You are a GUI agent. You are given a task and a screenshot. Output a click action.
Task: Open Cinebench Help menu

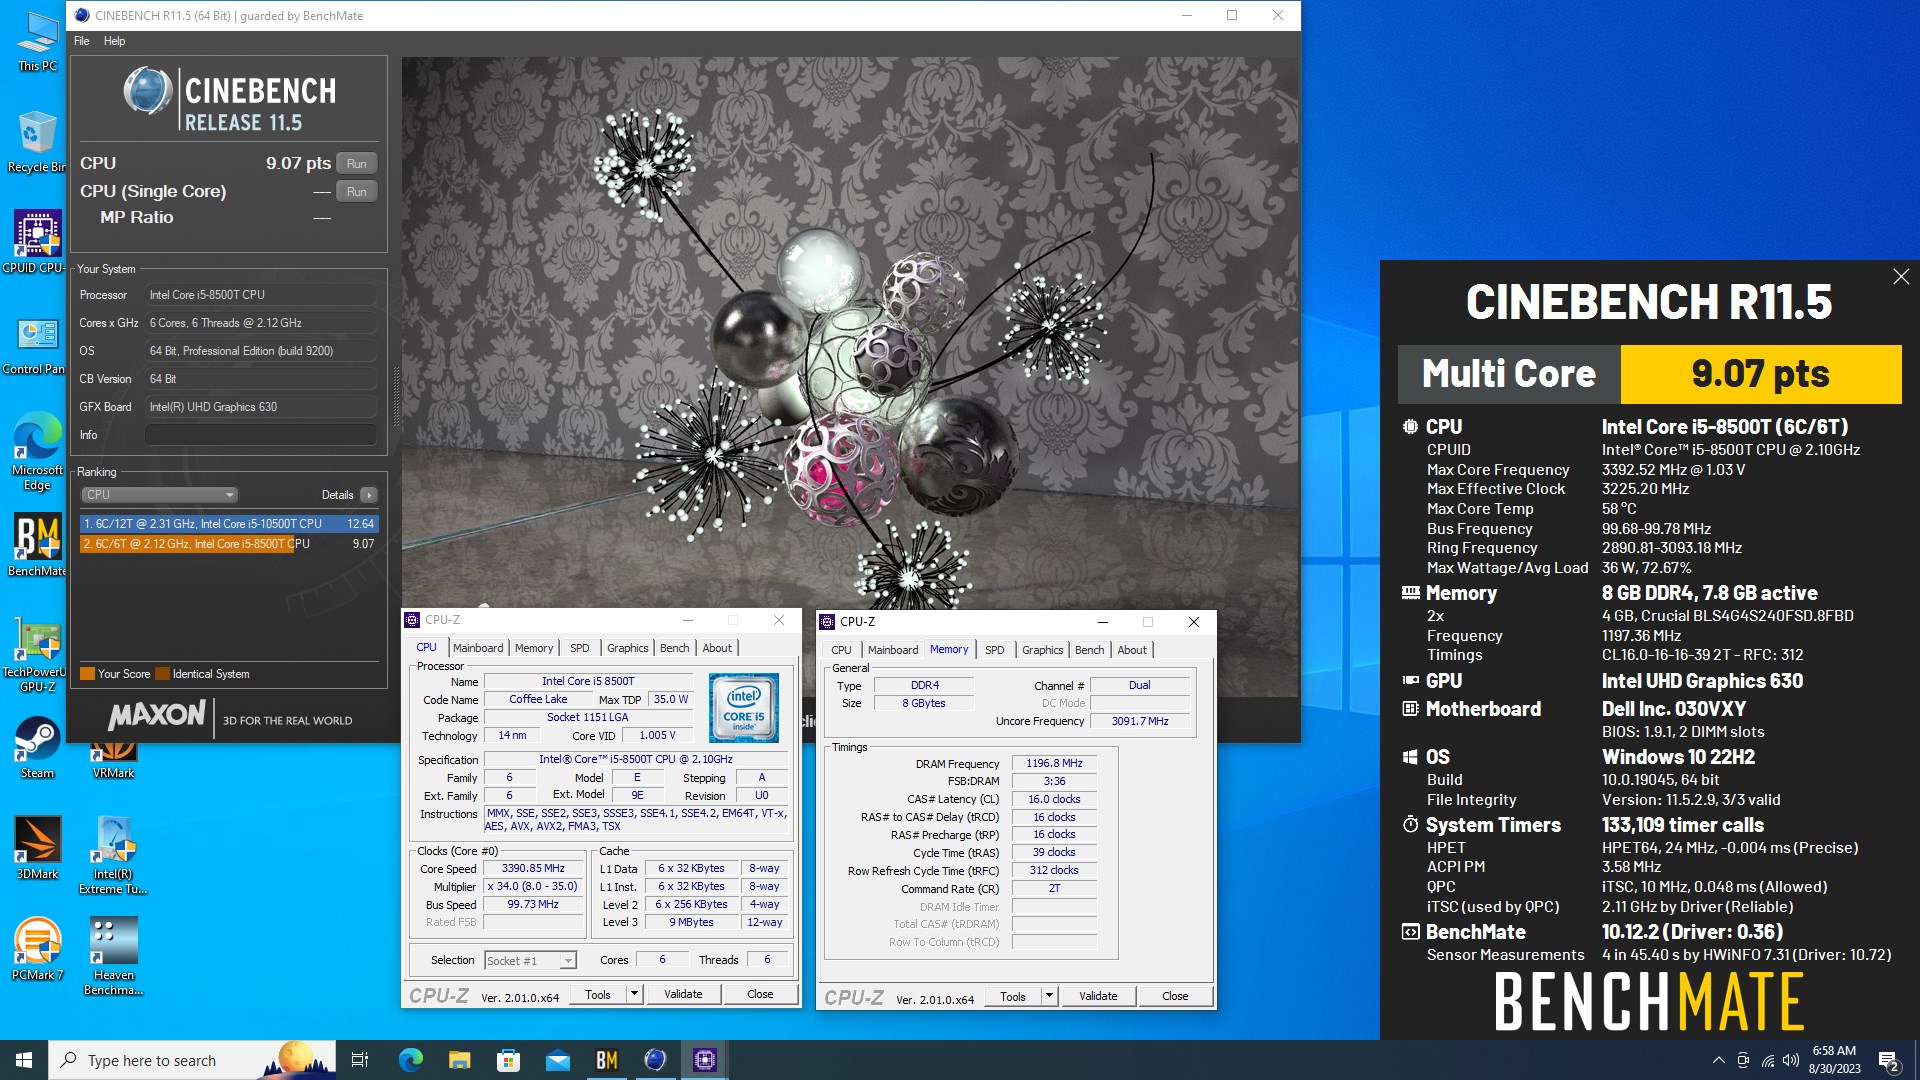pos(114,41)
